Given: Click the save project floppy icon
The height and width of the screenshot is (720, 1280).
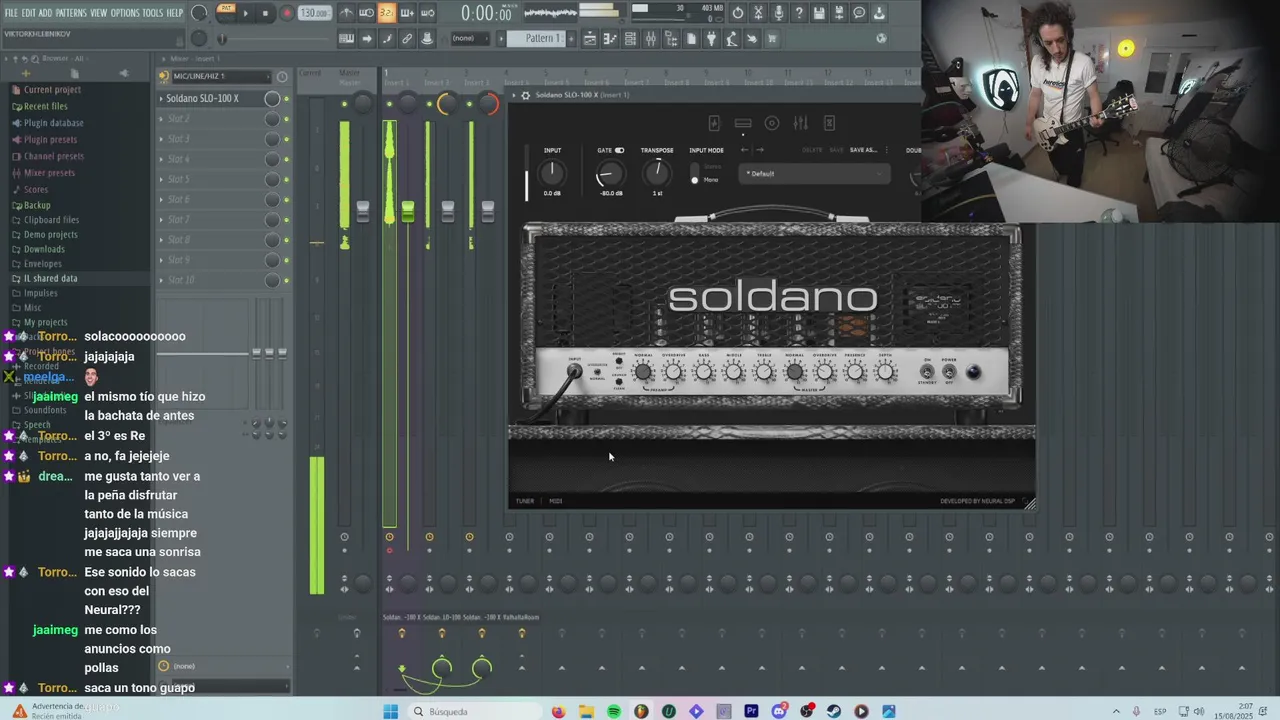Looking at the screenshot, I should point(818,13).
